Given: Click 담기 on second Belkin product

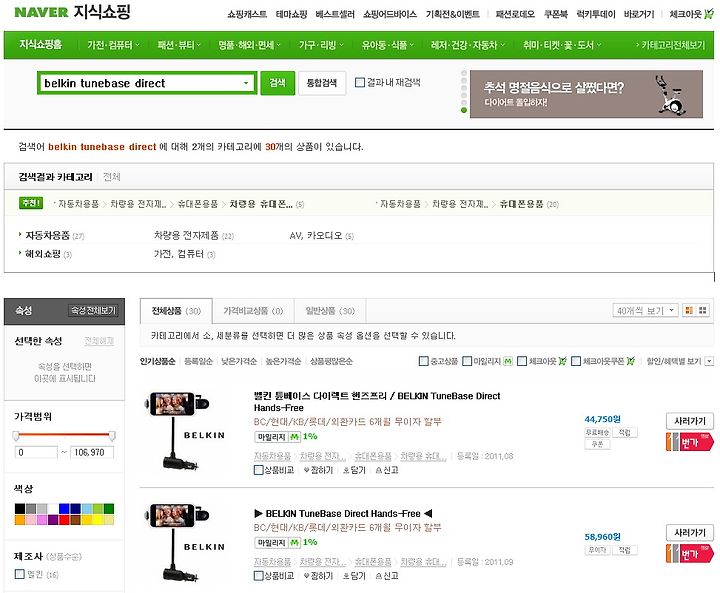Looking at the screenshot, I should click(354, 576).
